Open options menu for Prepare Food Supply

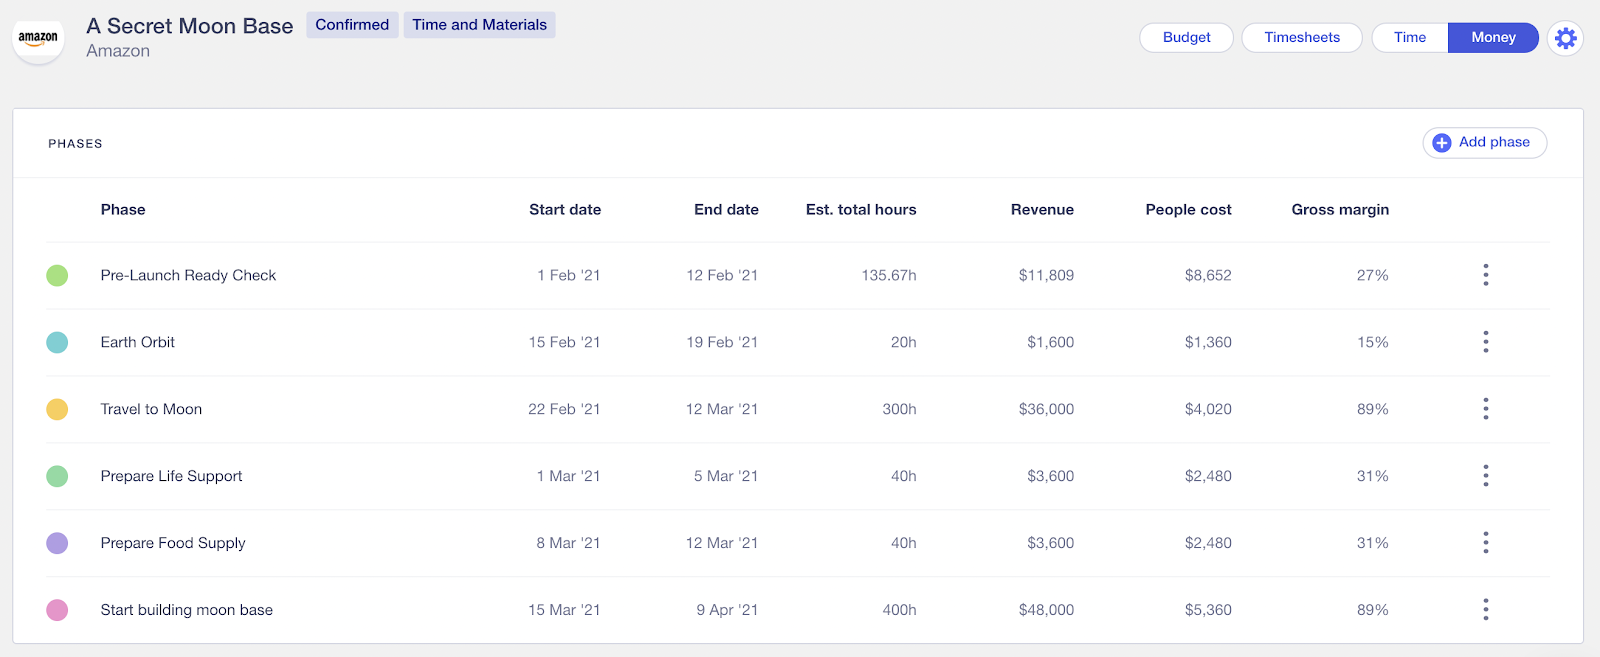point(1486,543)
